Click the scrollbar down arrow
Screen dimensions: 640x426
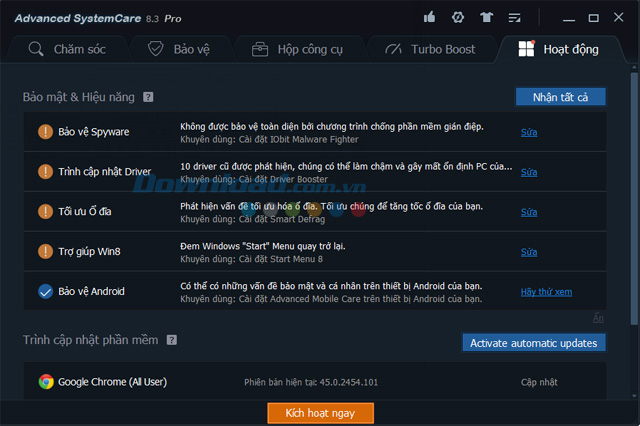pyautogui.click(x=634, y=395)
